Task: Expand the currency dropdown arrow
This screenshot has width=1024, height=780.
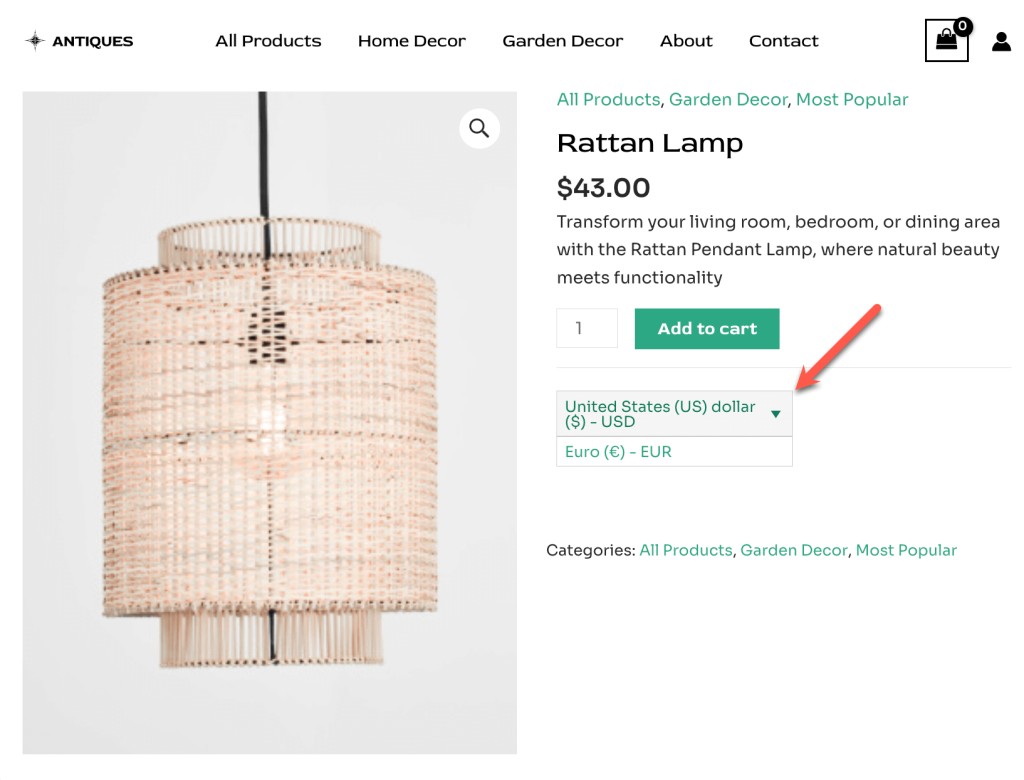Action: point(776,414)
